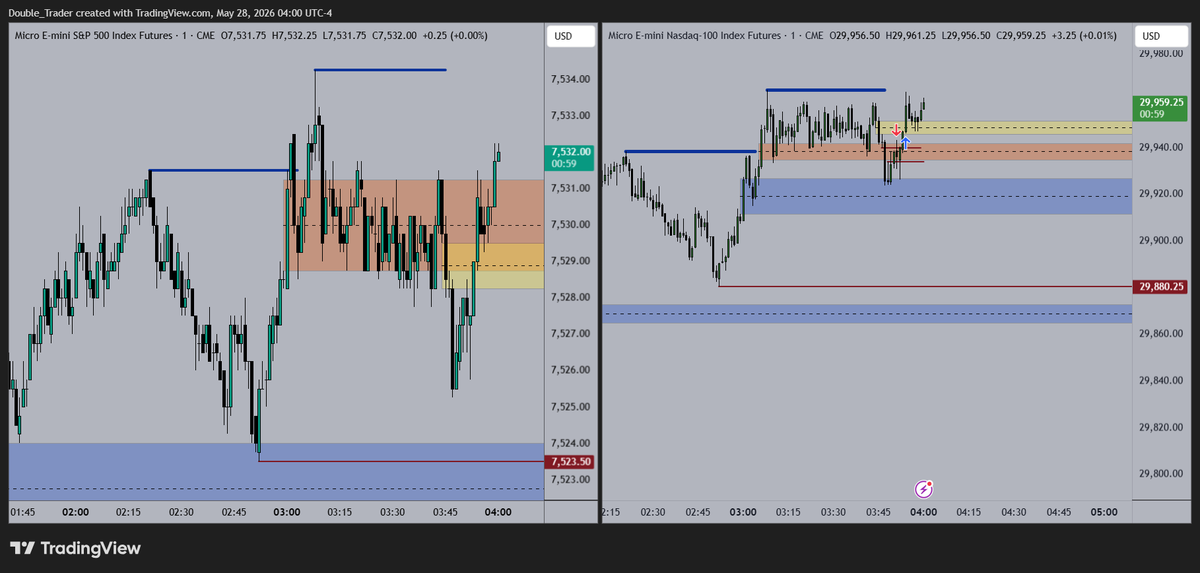Click the red 29,880.25 price line label
This screenshot has height=573, width=1200.
(1160, 287)
